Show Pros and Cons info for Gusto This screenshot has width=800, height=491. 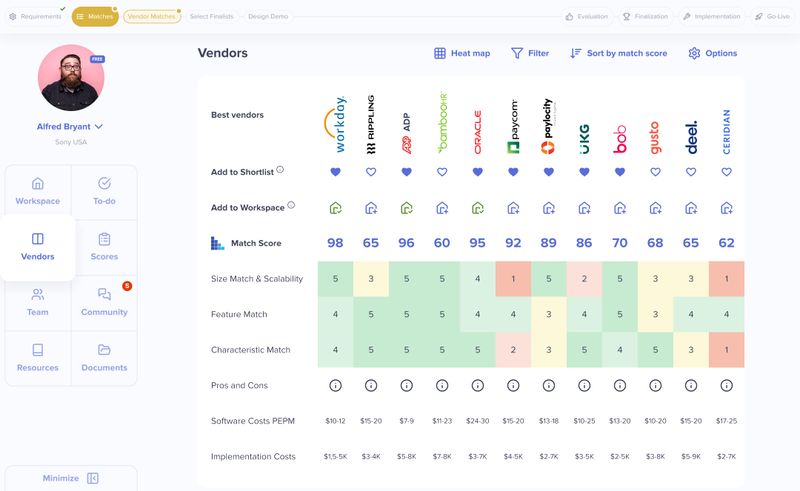coord(655,385)
